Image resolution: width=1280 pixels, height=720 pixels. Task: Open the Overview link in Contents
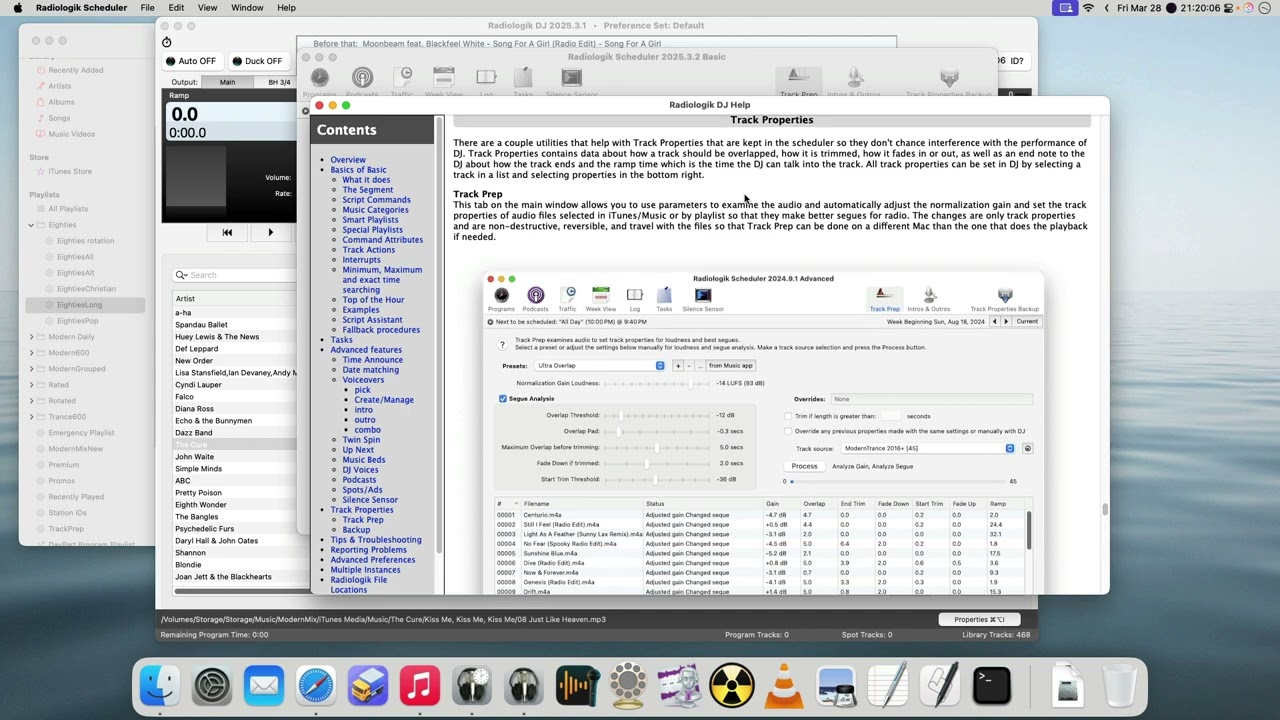point(348,160)
